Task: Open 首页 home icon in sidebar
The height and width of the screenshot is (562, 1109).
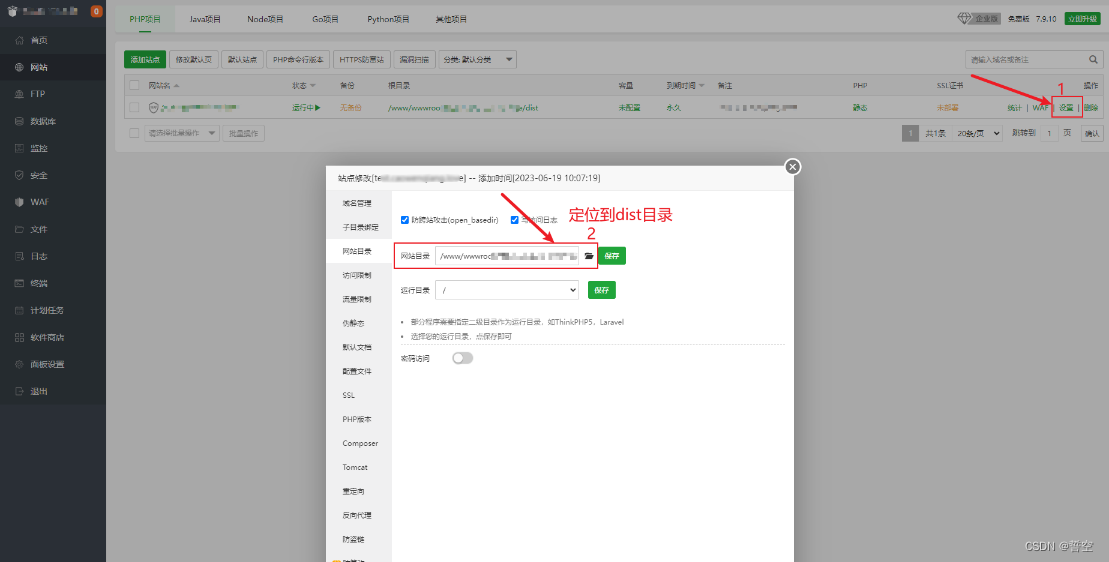Action: [x=19, y=40]
